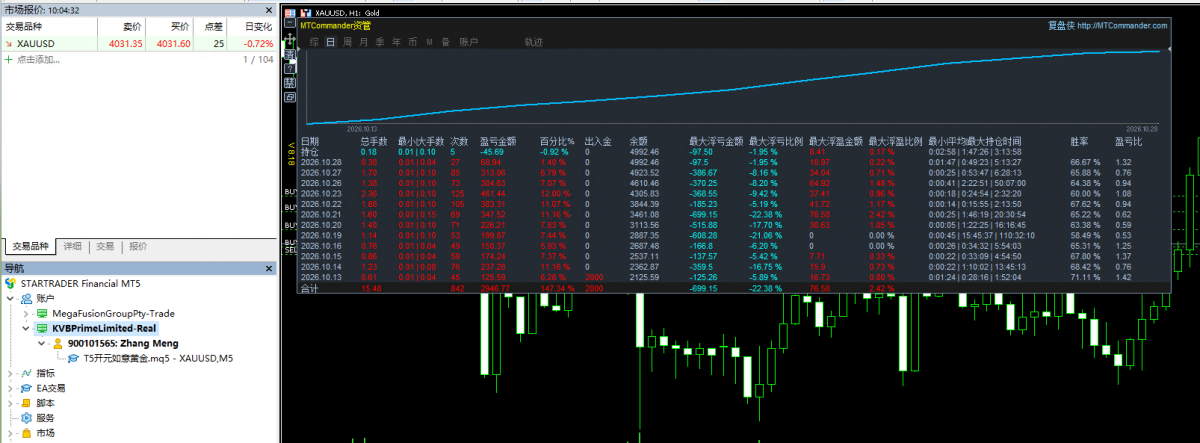The image size is (1200, 443).
Task: Select the M tab in MTCommander
Action: click(429, 42)
